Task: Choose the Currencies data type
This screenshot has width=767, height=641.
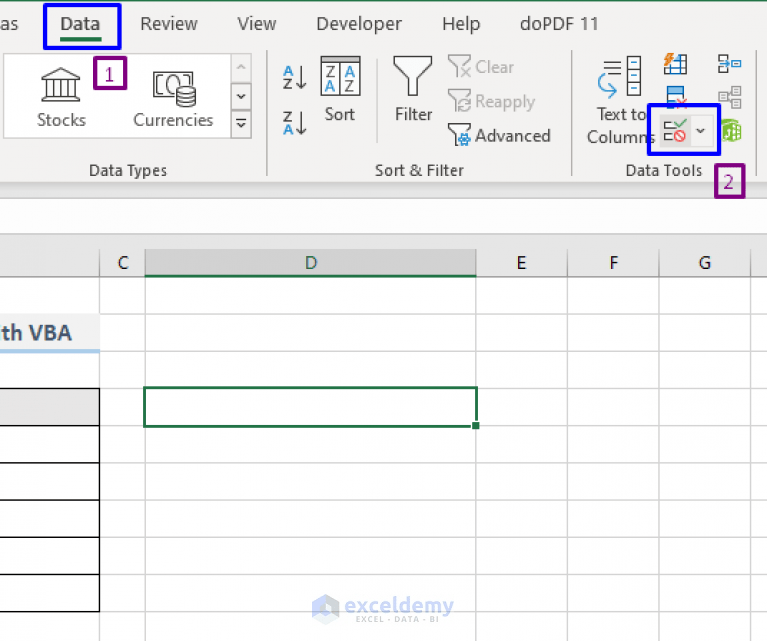Action: coord(173,99)
